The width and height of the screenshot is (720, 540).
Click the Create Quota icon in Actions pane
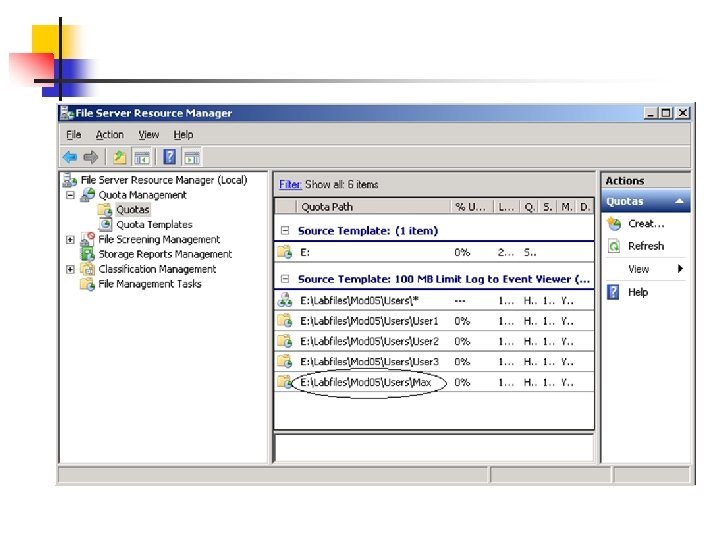click(614, 224)
